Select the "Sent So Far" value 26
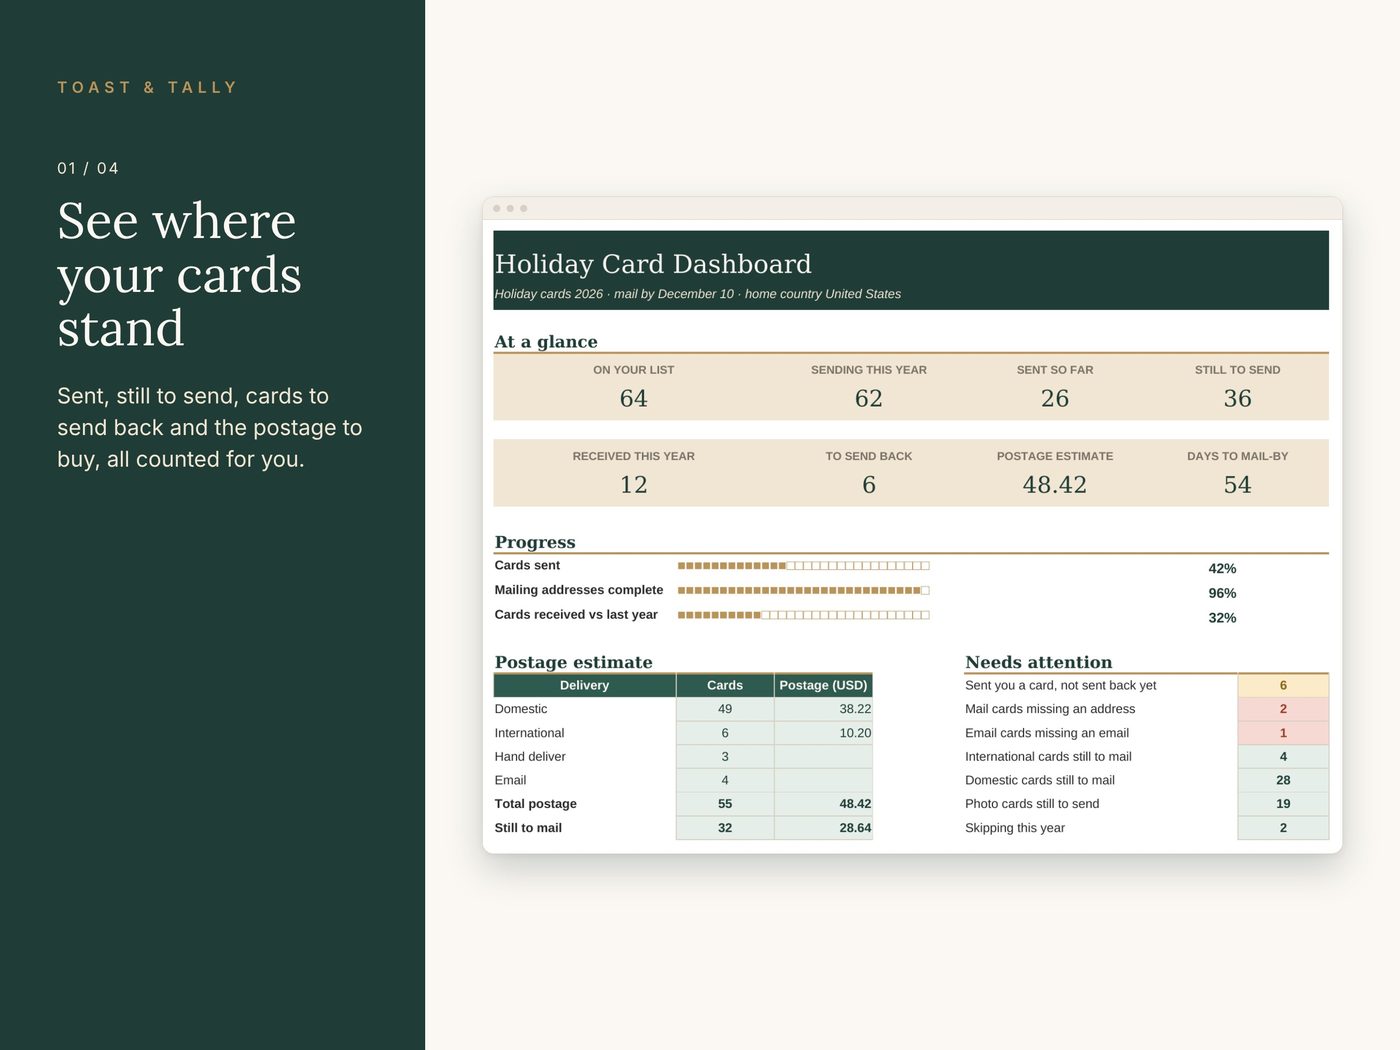The image size is (1400, 1050). (x=1055, y=398)
